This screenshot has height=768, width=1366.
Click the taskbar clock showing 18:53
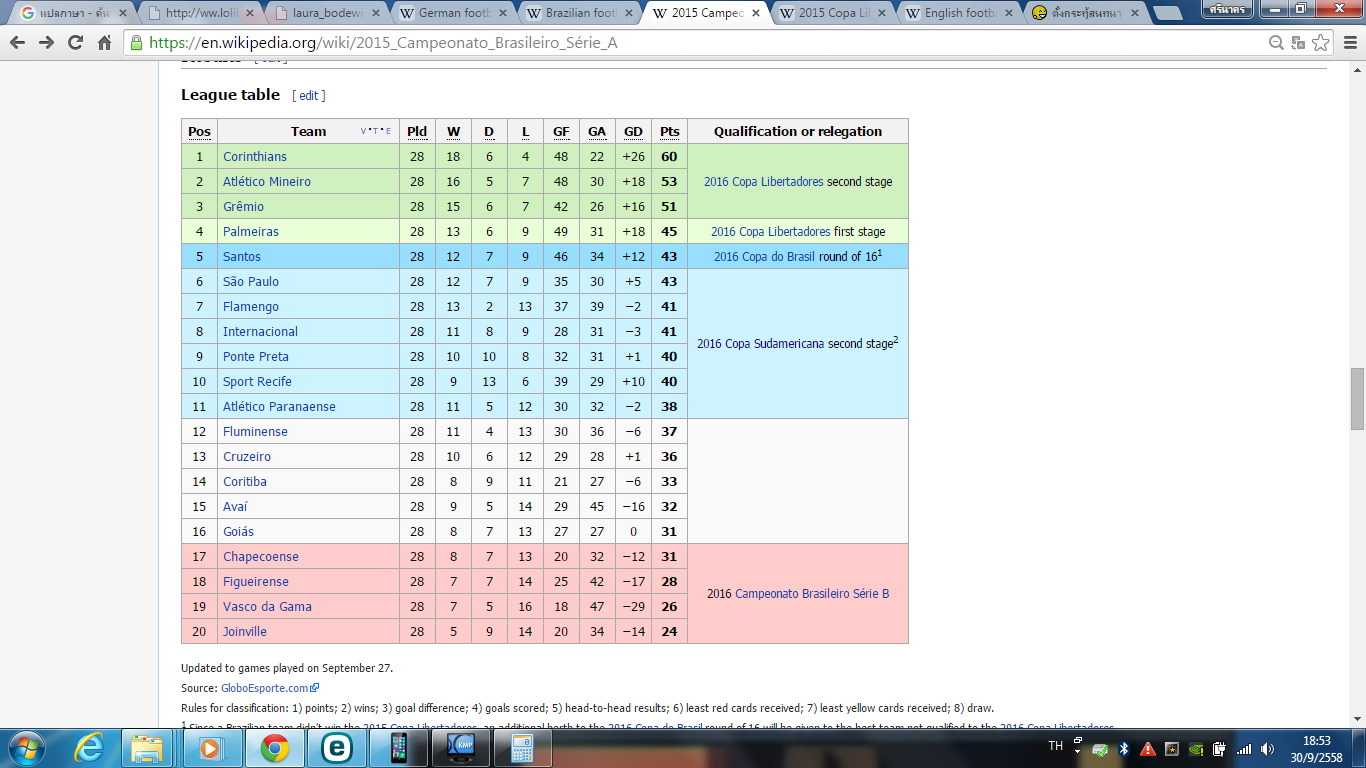click(1319, 748)
